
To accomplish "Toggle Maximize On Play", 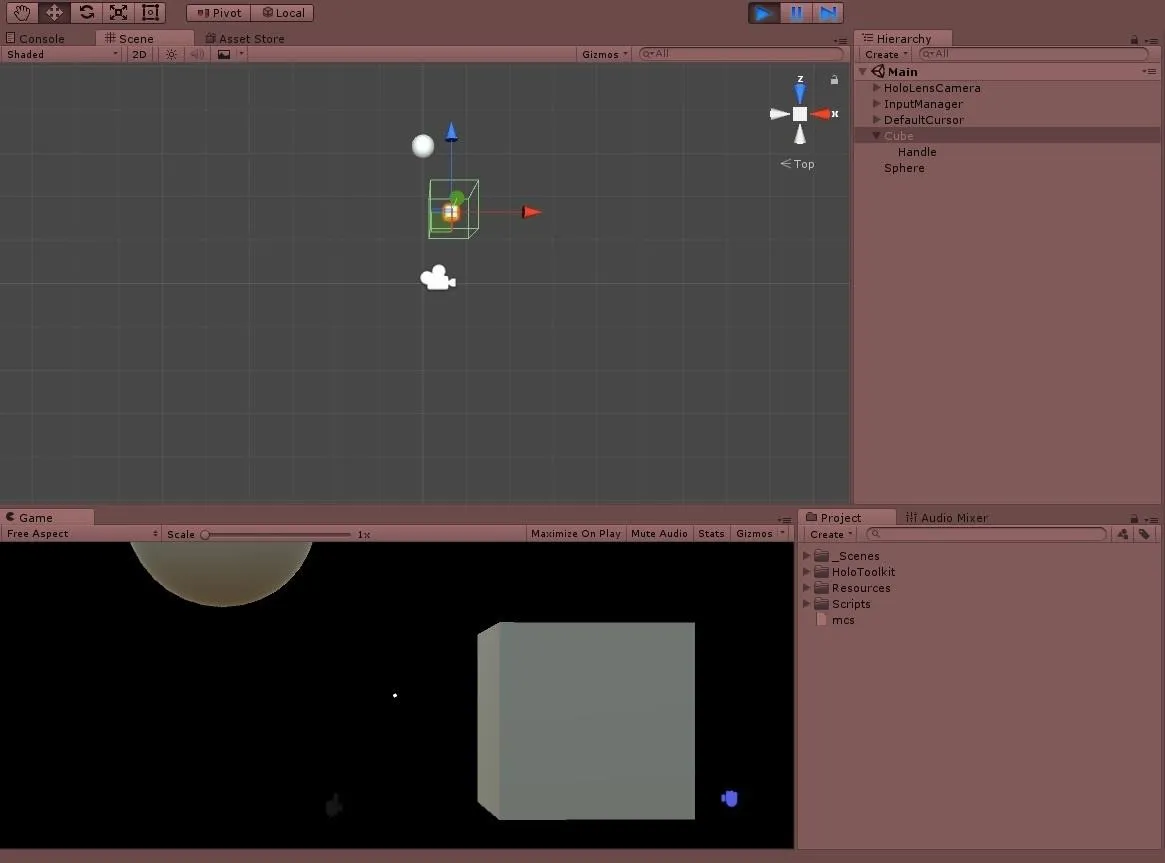I will click(575, 534).
